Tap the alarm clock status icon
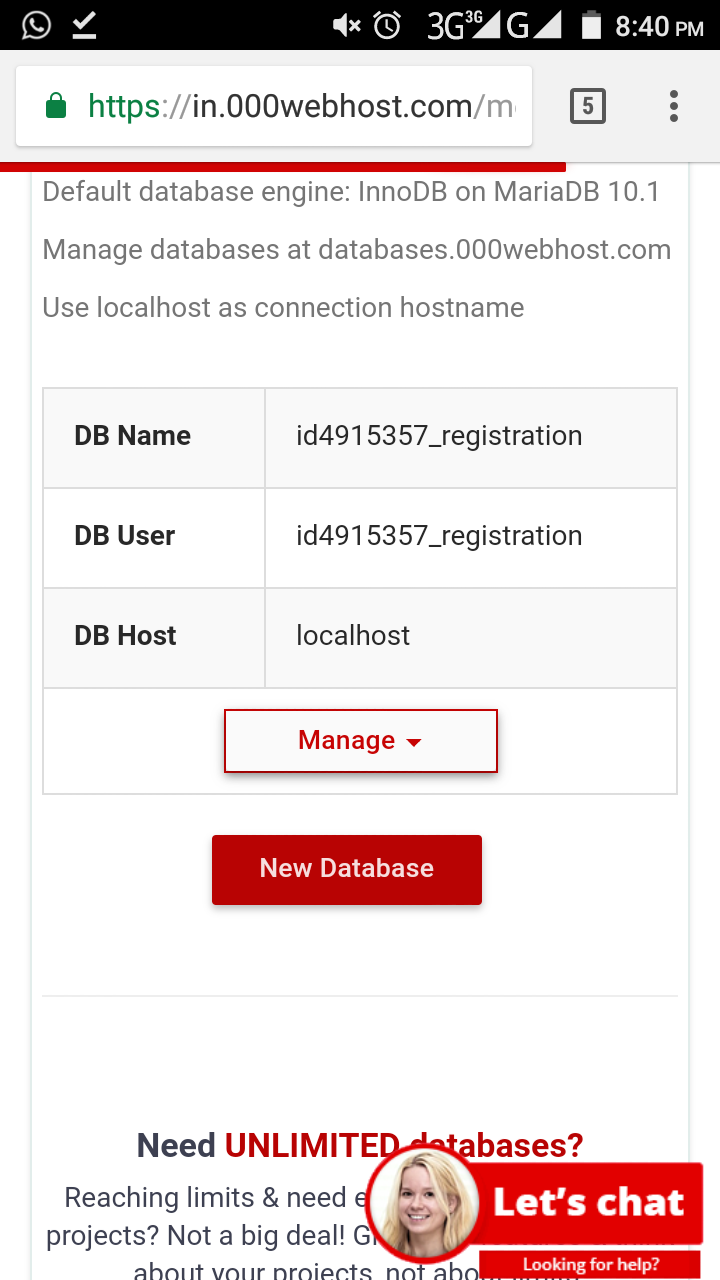This screenshot has width=720, height=1280. (x=387, y=26)
